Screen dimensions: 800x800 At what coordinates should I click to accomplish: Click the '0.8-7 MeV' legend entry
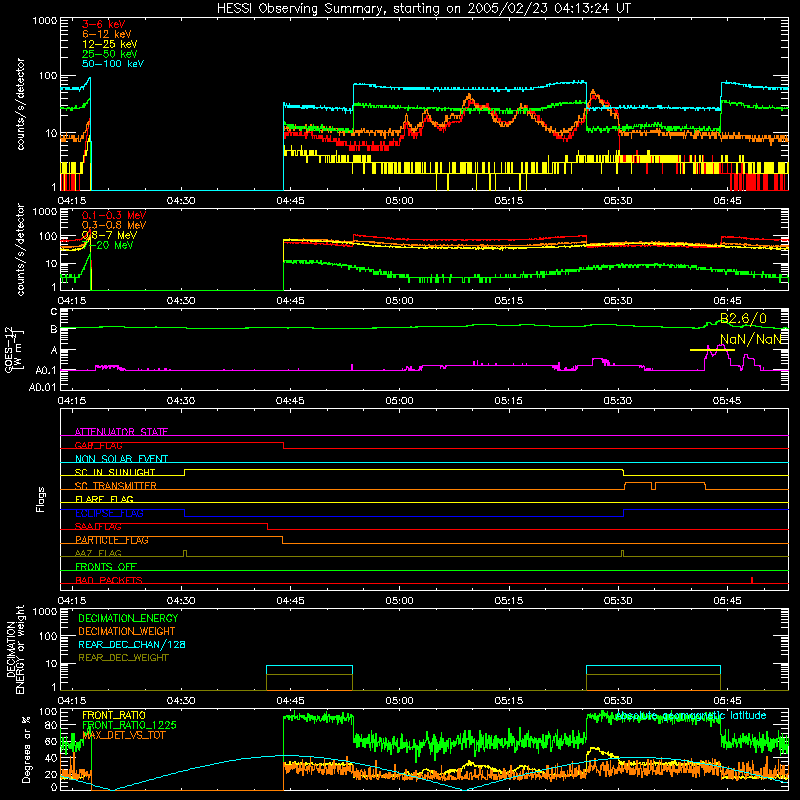(109, 235)
